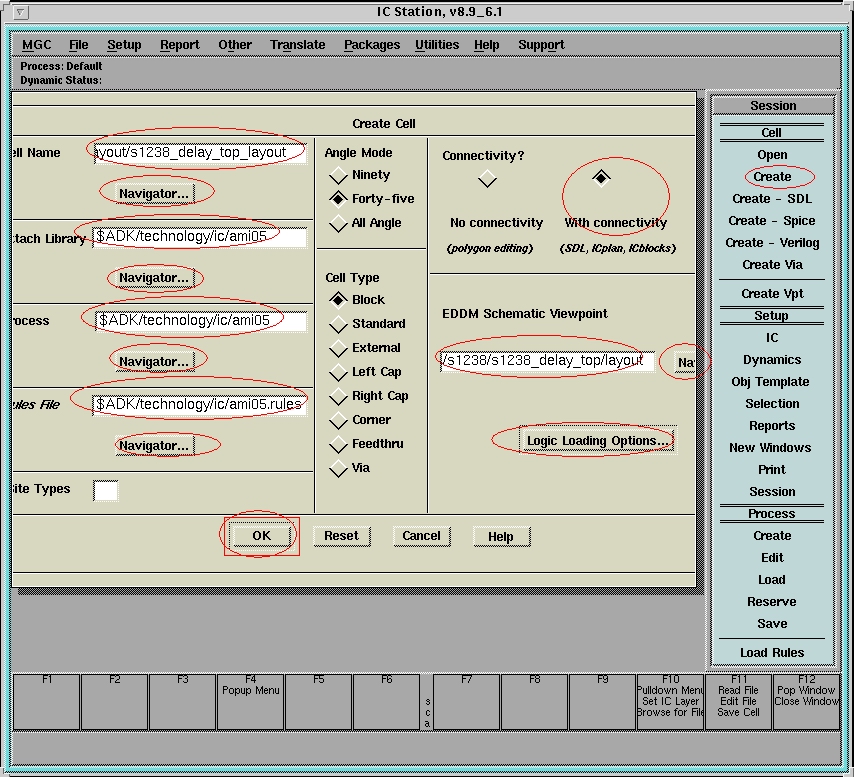
Task: Click Navigator button under Cell Name
Action: click(154, 193)
